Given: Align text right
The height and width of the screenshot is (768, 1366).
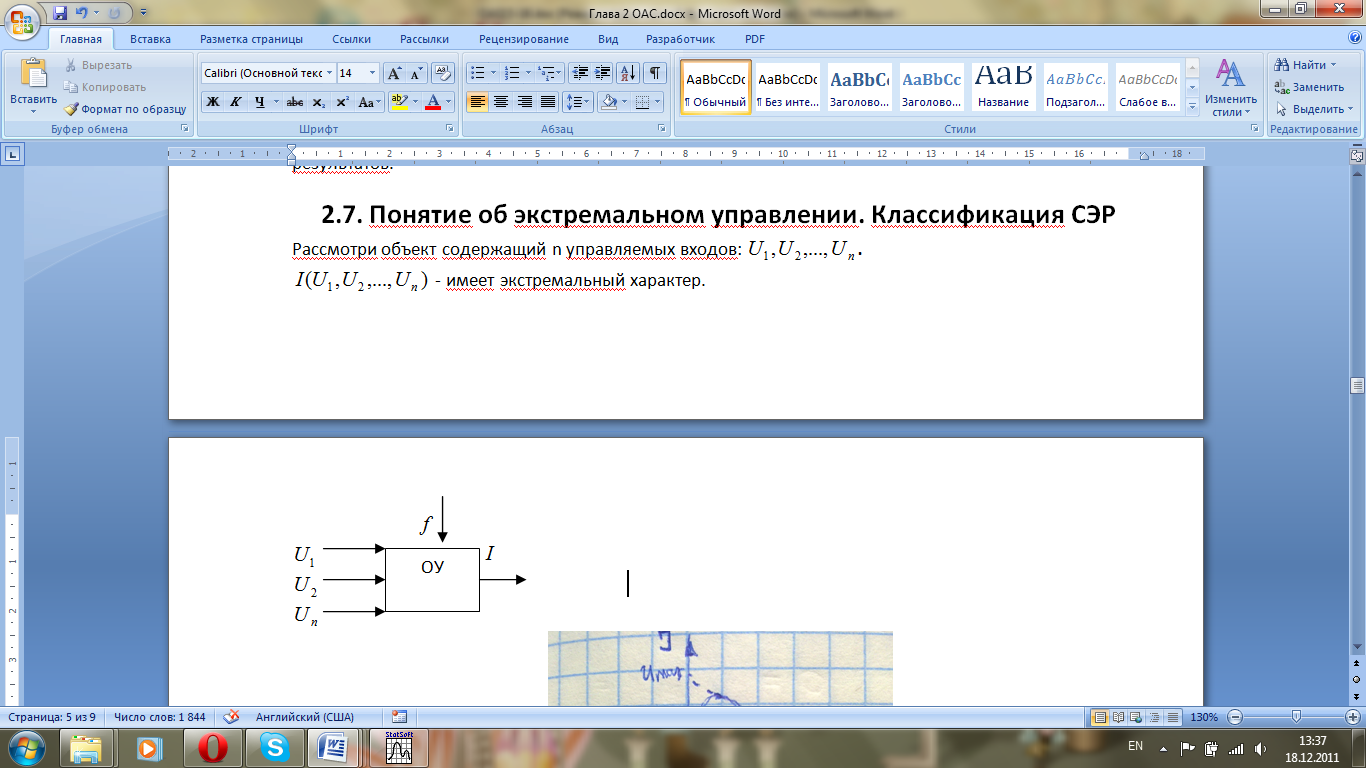Looking at the screenshot, I should 524,102.
